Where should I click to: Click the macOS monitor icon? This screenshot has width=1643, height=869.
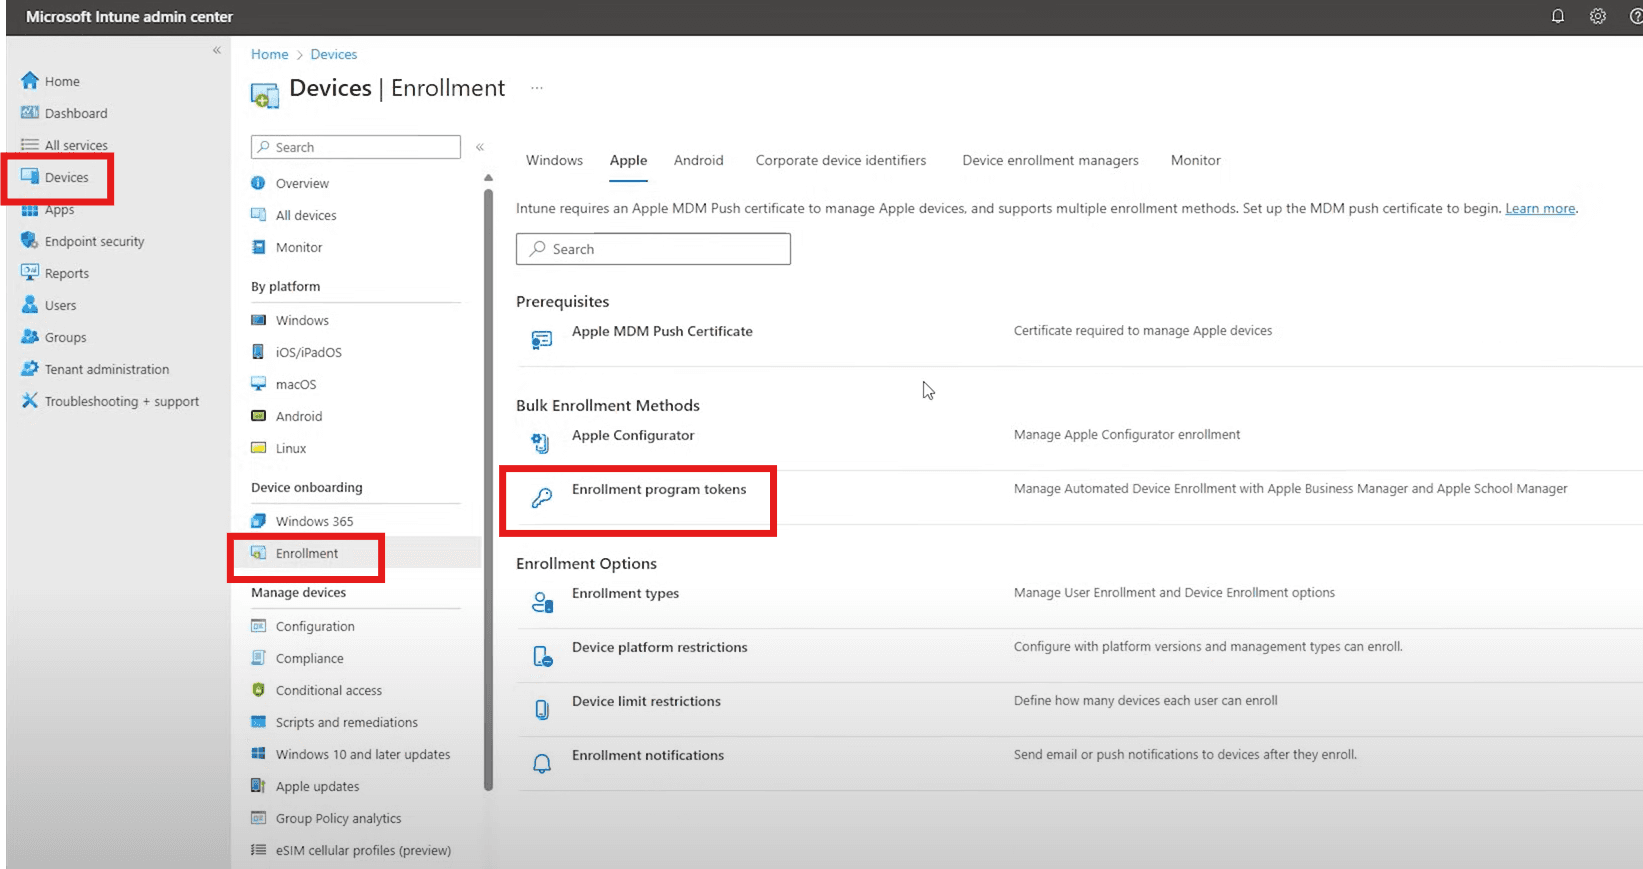click(x=258, y=384)
